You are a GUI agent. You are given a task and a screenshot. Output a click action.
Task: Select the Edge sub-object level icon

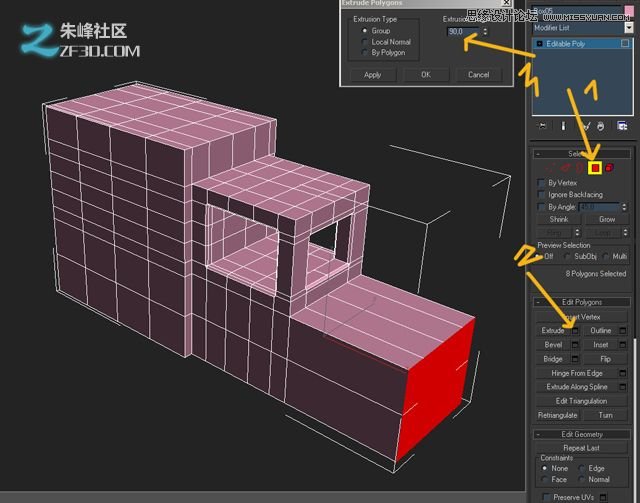pyautogui.click(x=565, y=168)
